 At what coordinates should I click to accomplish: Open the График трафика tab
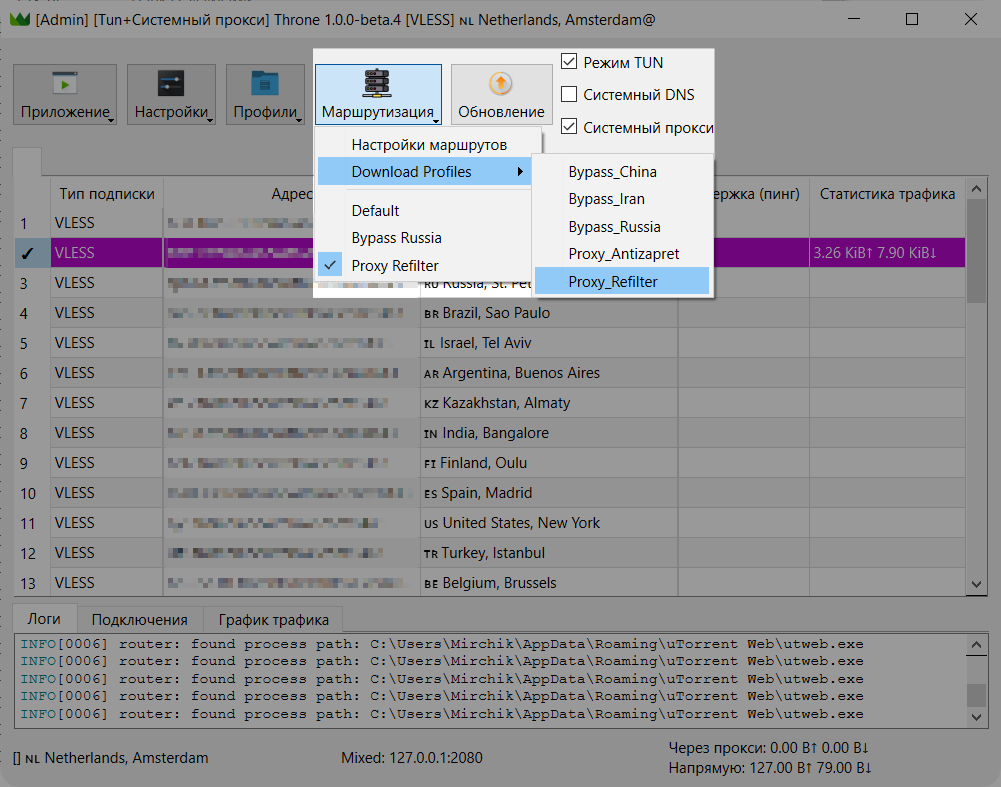click(273, 619)
